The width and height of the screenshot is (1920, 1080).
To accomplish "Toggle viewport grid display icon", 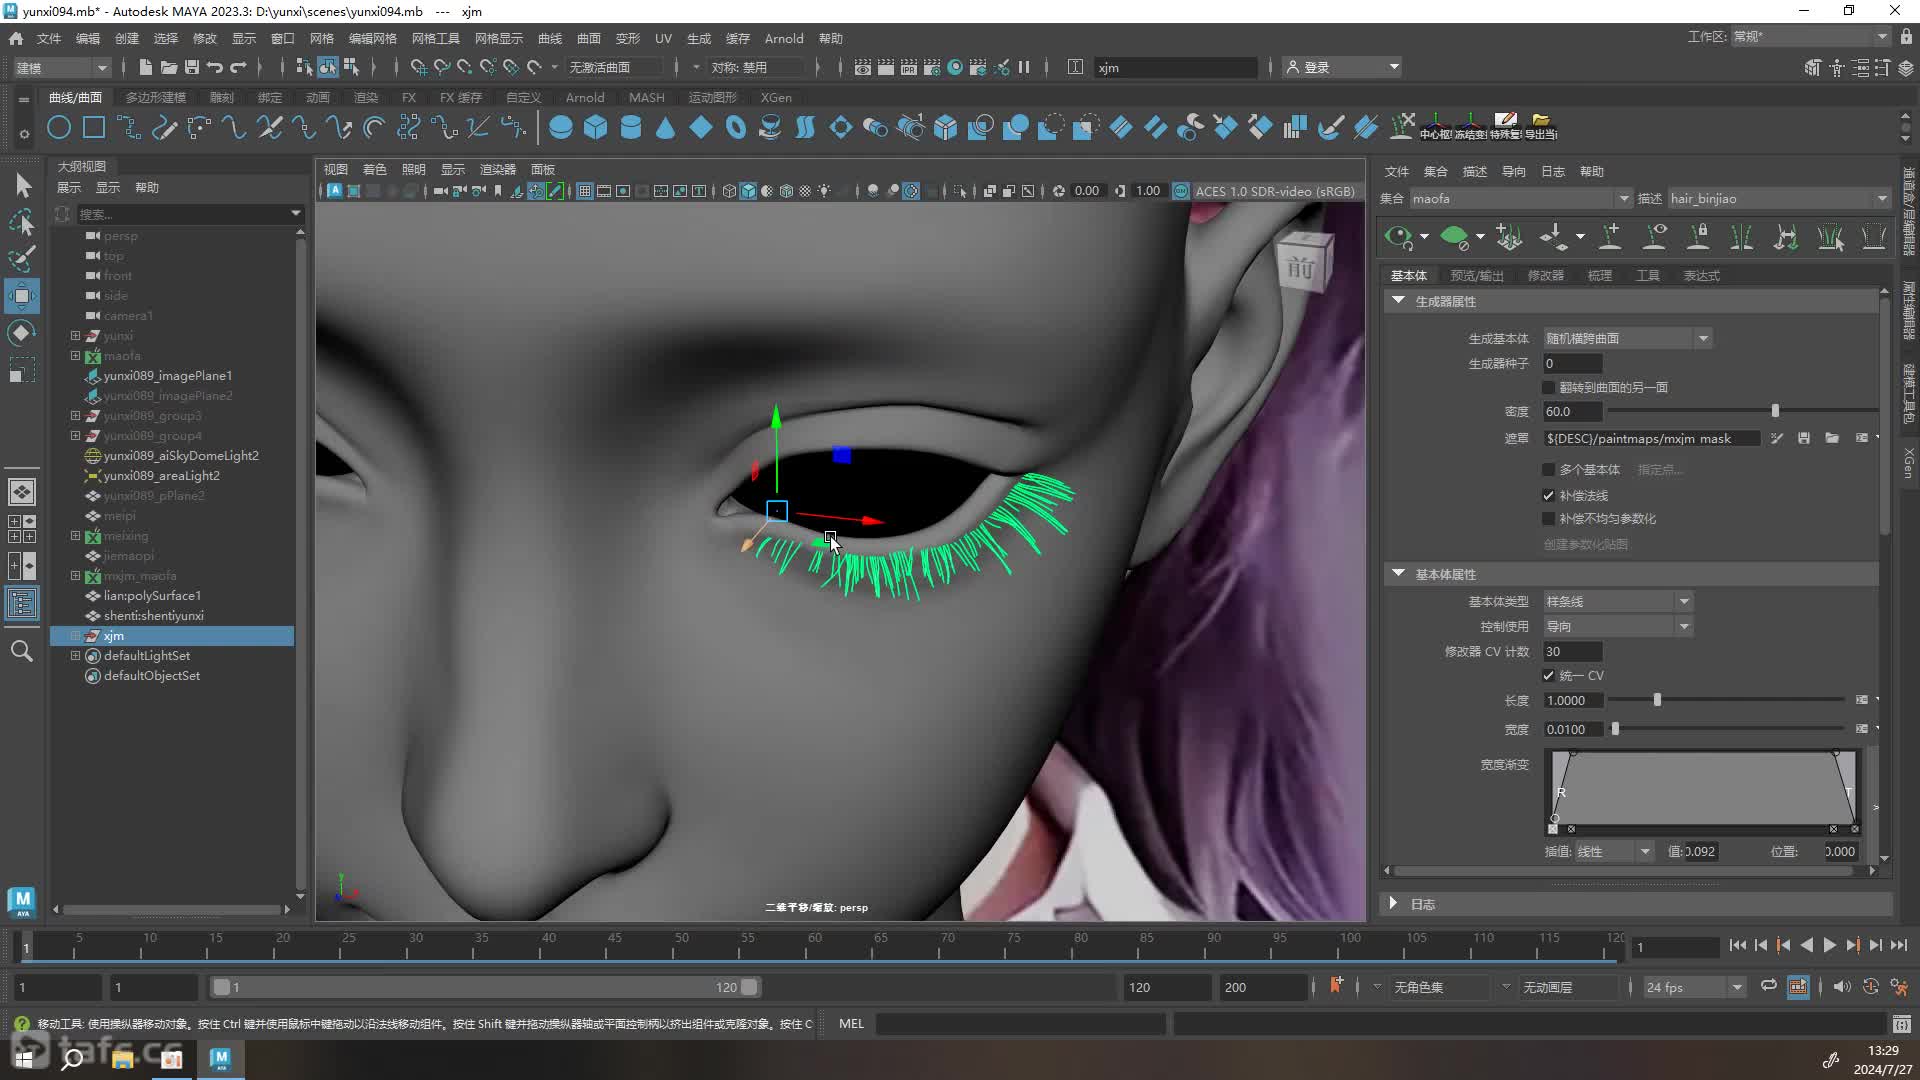I will (x=585, y=191).
